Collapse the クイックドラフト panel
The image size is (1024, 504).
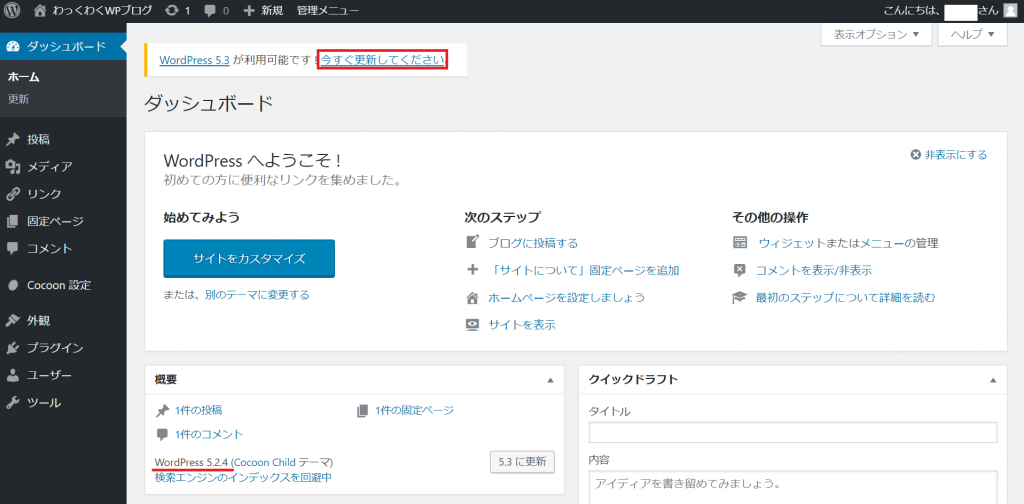click(x=992, y=380)
